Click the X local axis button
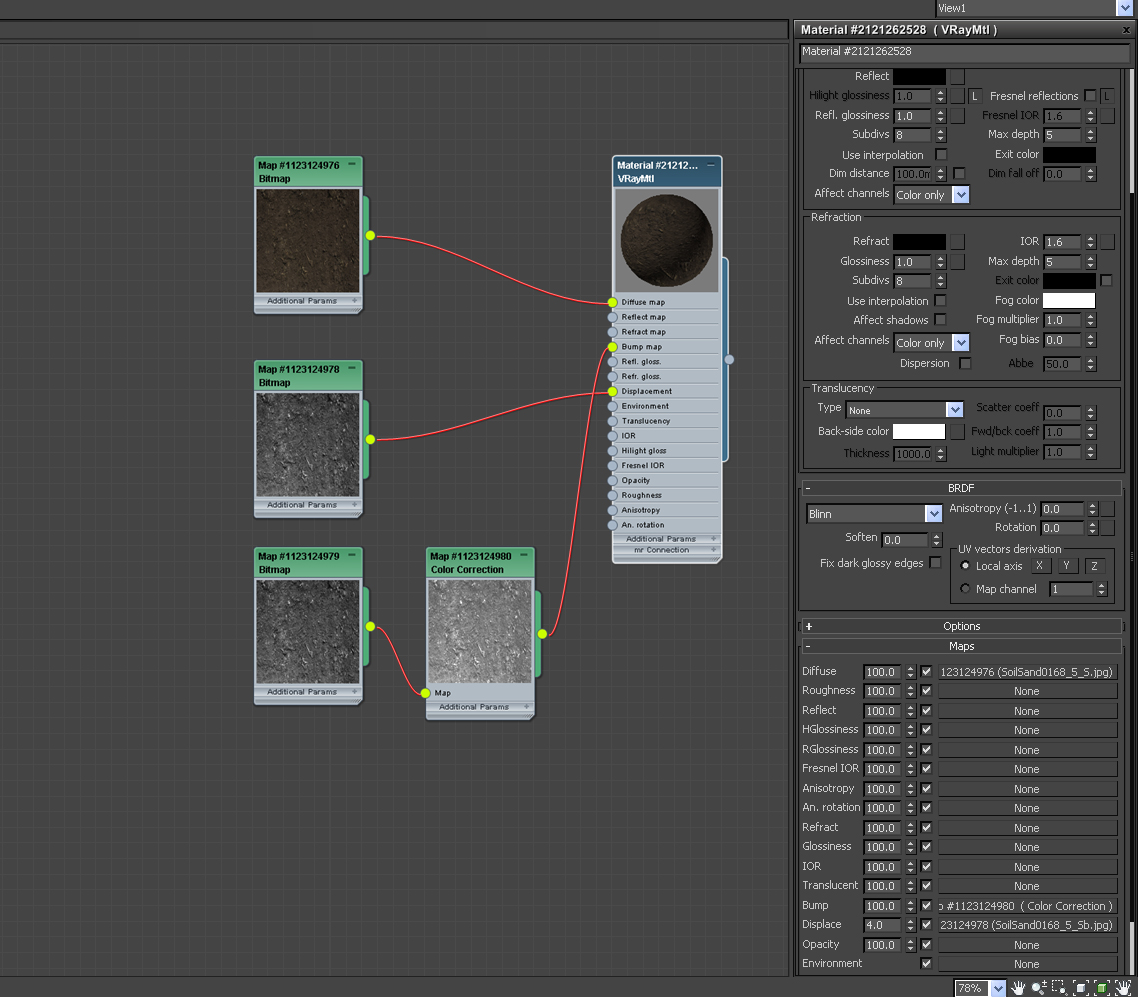This screenshot has height=997, width=1138. tap(1039, 565)
